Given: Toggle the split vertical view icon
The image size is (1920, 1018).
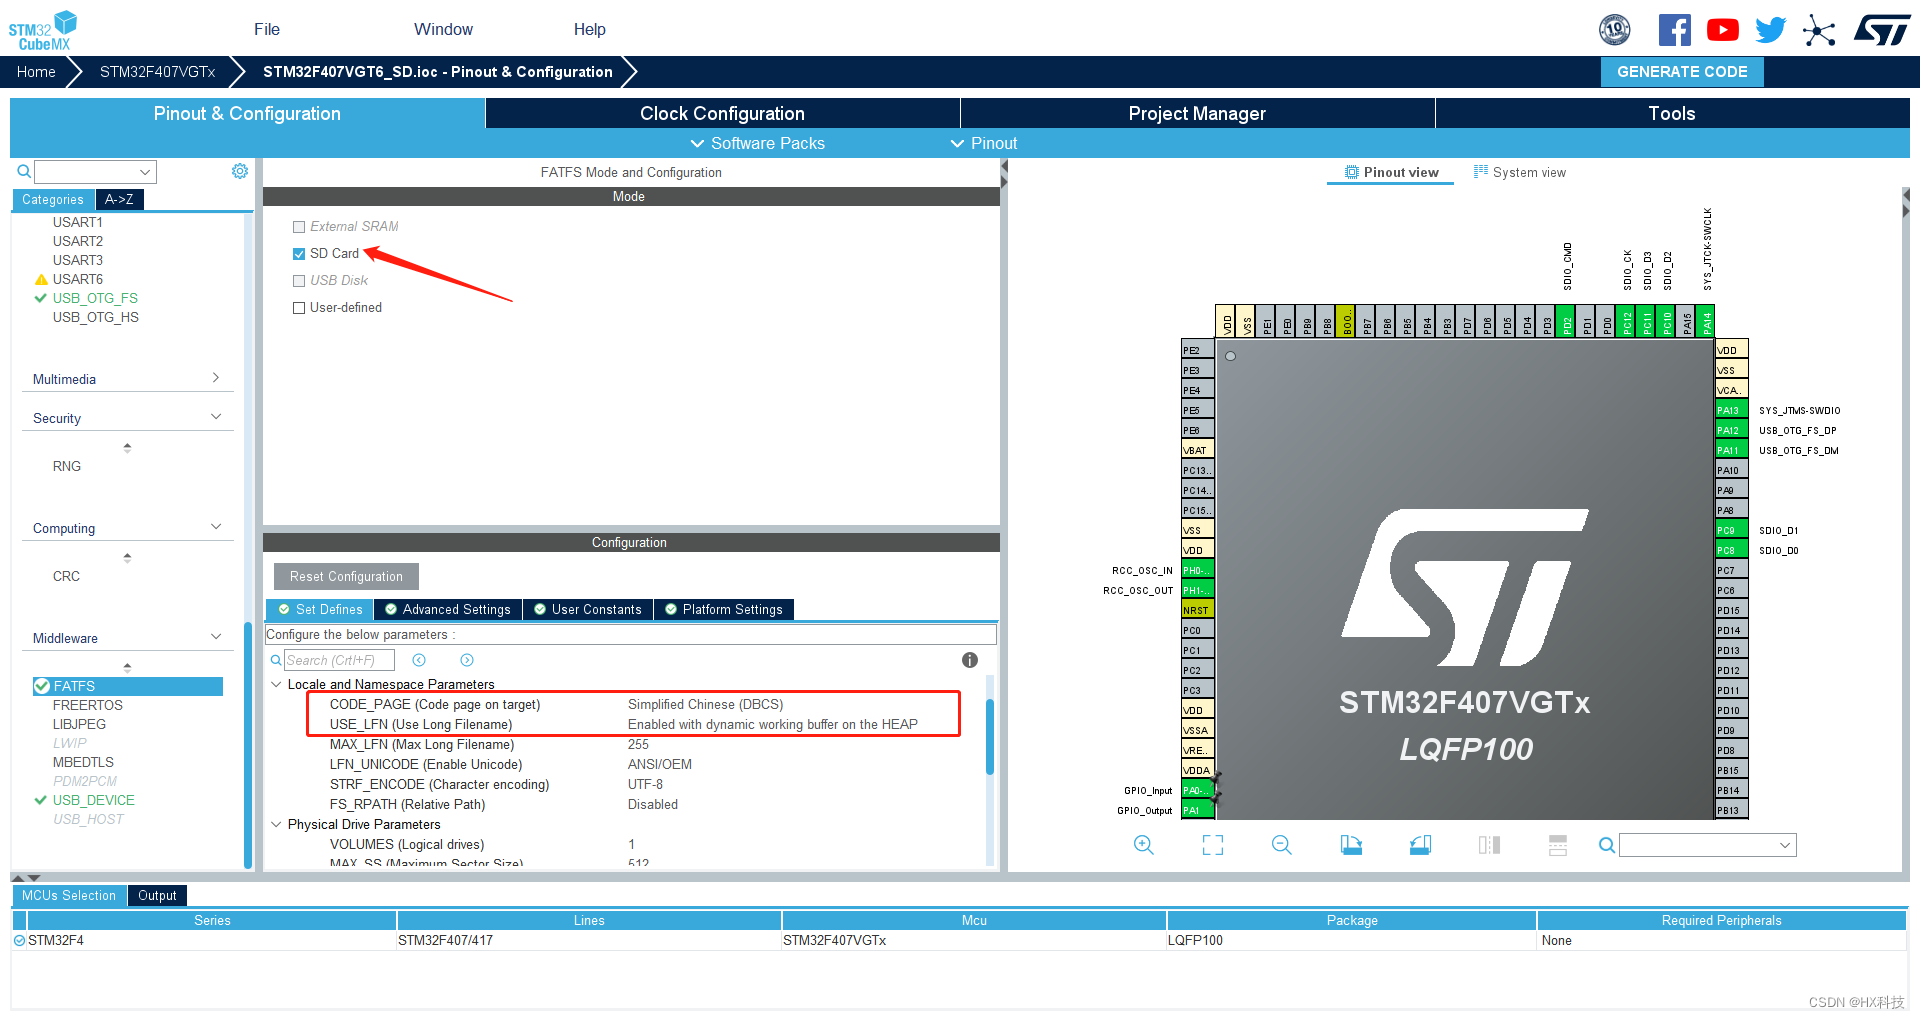Looking at the screenshot, I should pyautogui.click(x=1558, y=845).
